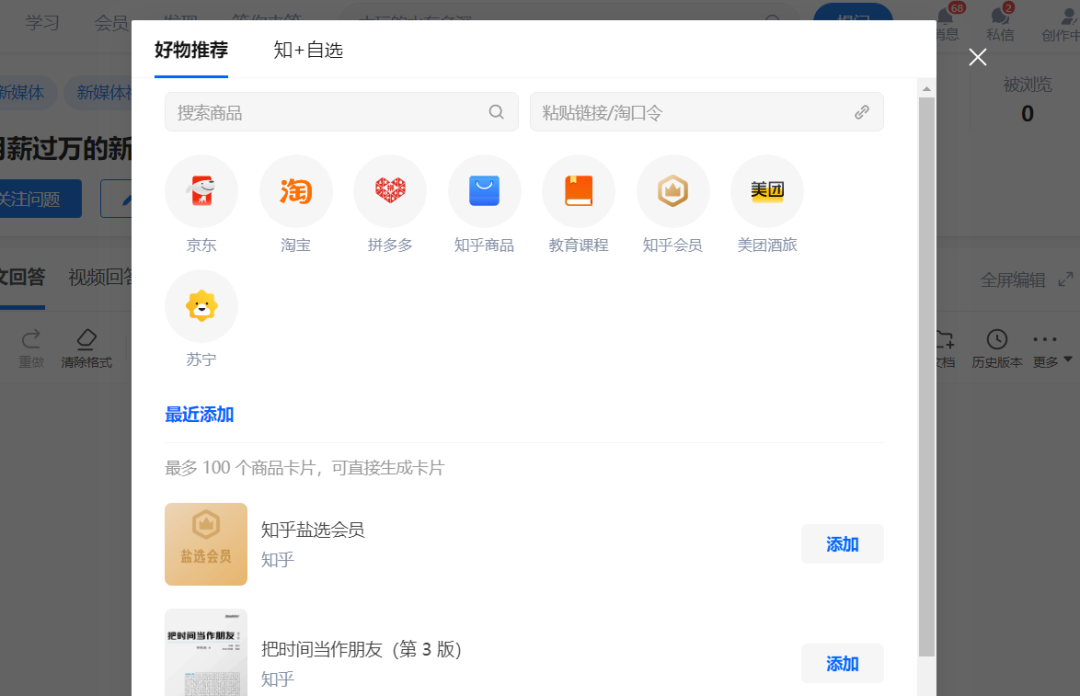This screenshot has width=1080, height=696.
Task: Select the 视频回答 tab in editor
Action: pyautogui.click(x=100, y=277)
